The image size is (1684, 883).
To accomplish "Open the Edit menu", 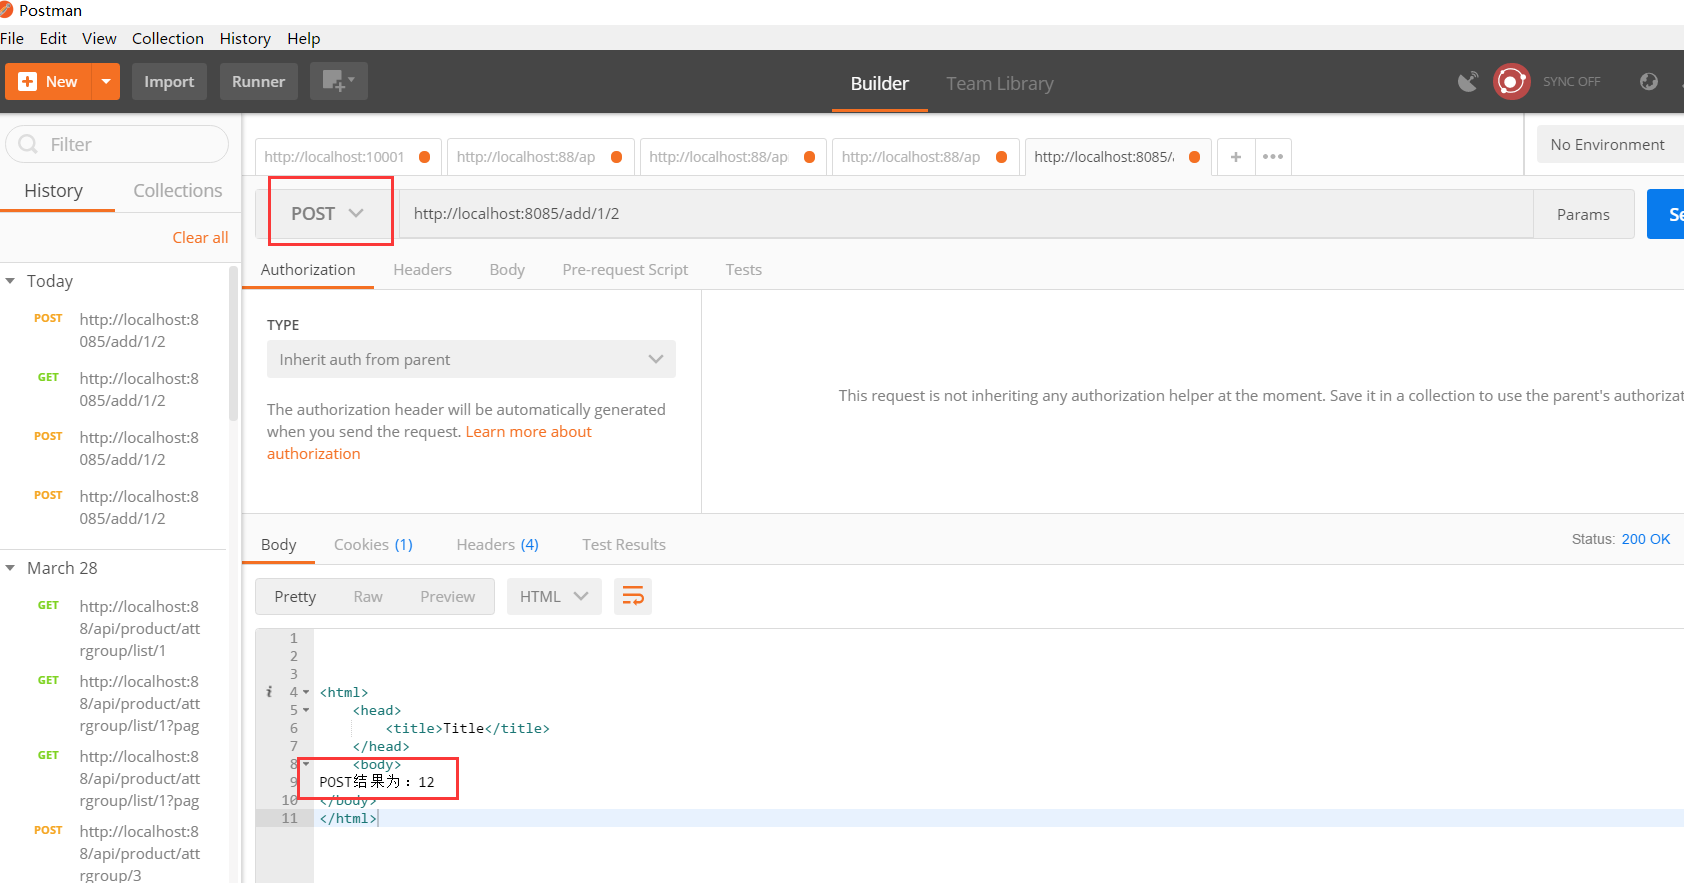I will point(53,38).
